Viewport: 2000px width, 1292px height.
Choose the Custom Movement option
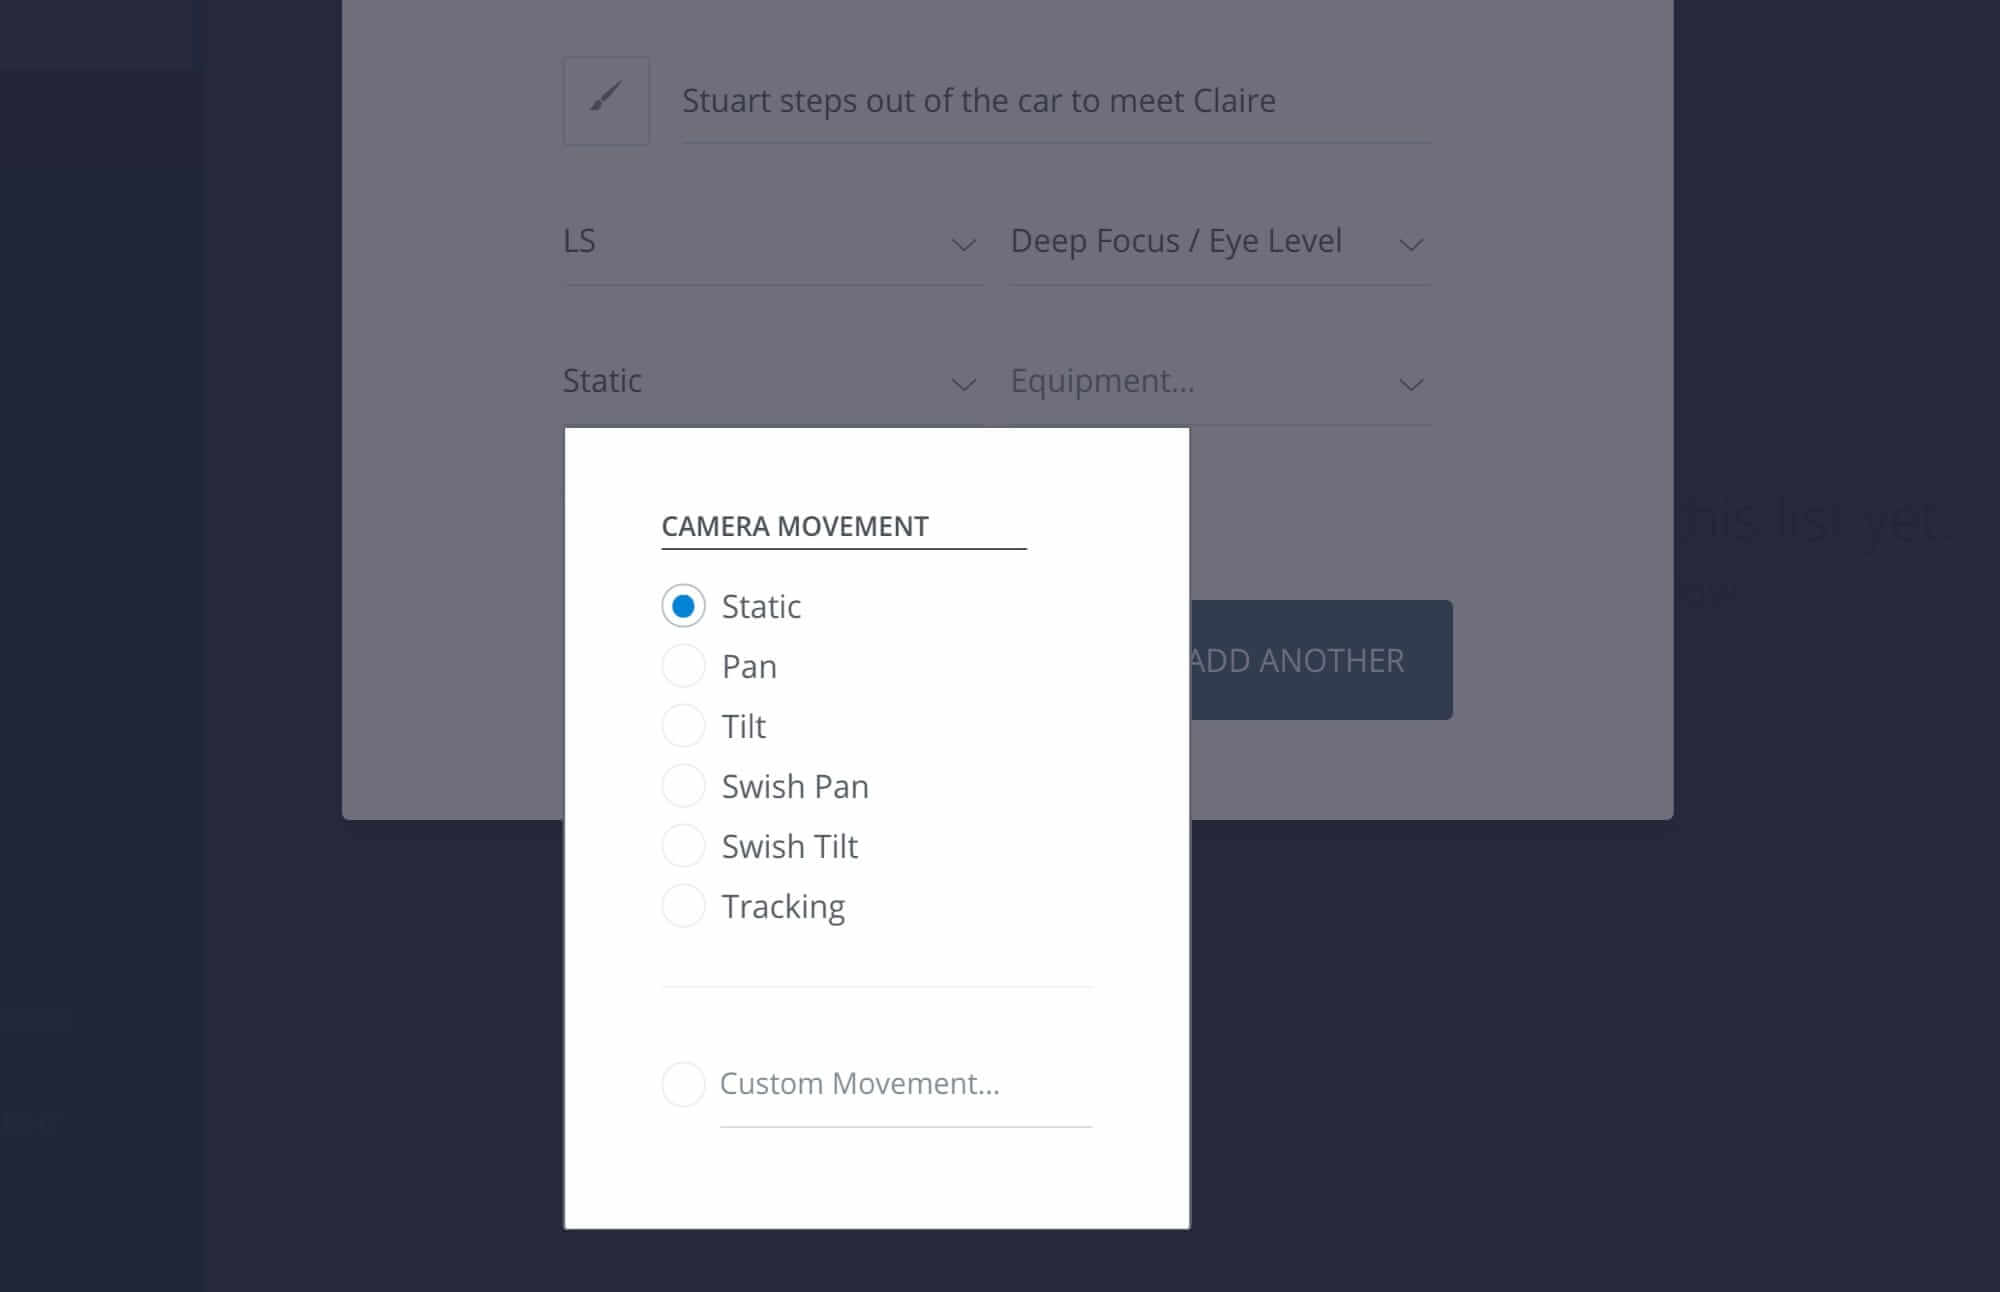pyautogui.click(x=684, y=1083)
